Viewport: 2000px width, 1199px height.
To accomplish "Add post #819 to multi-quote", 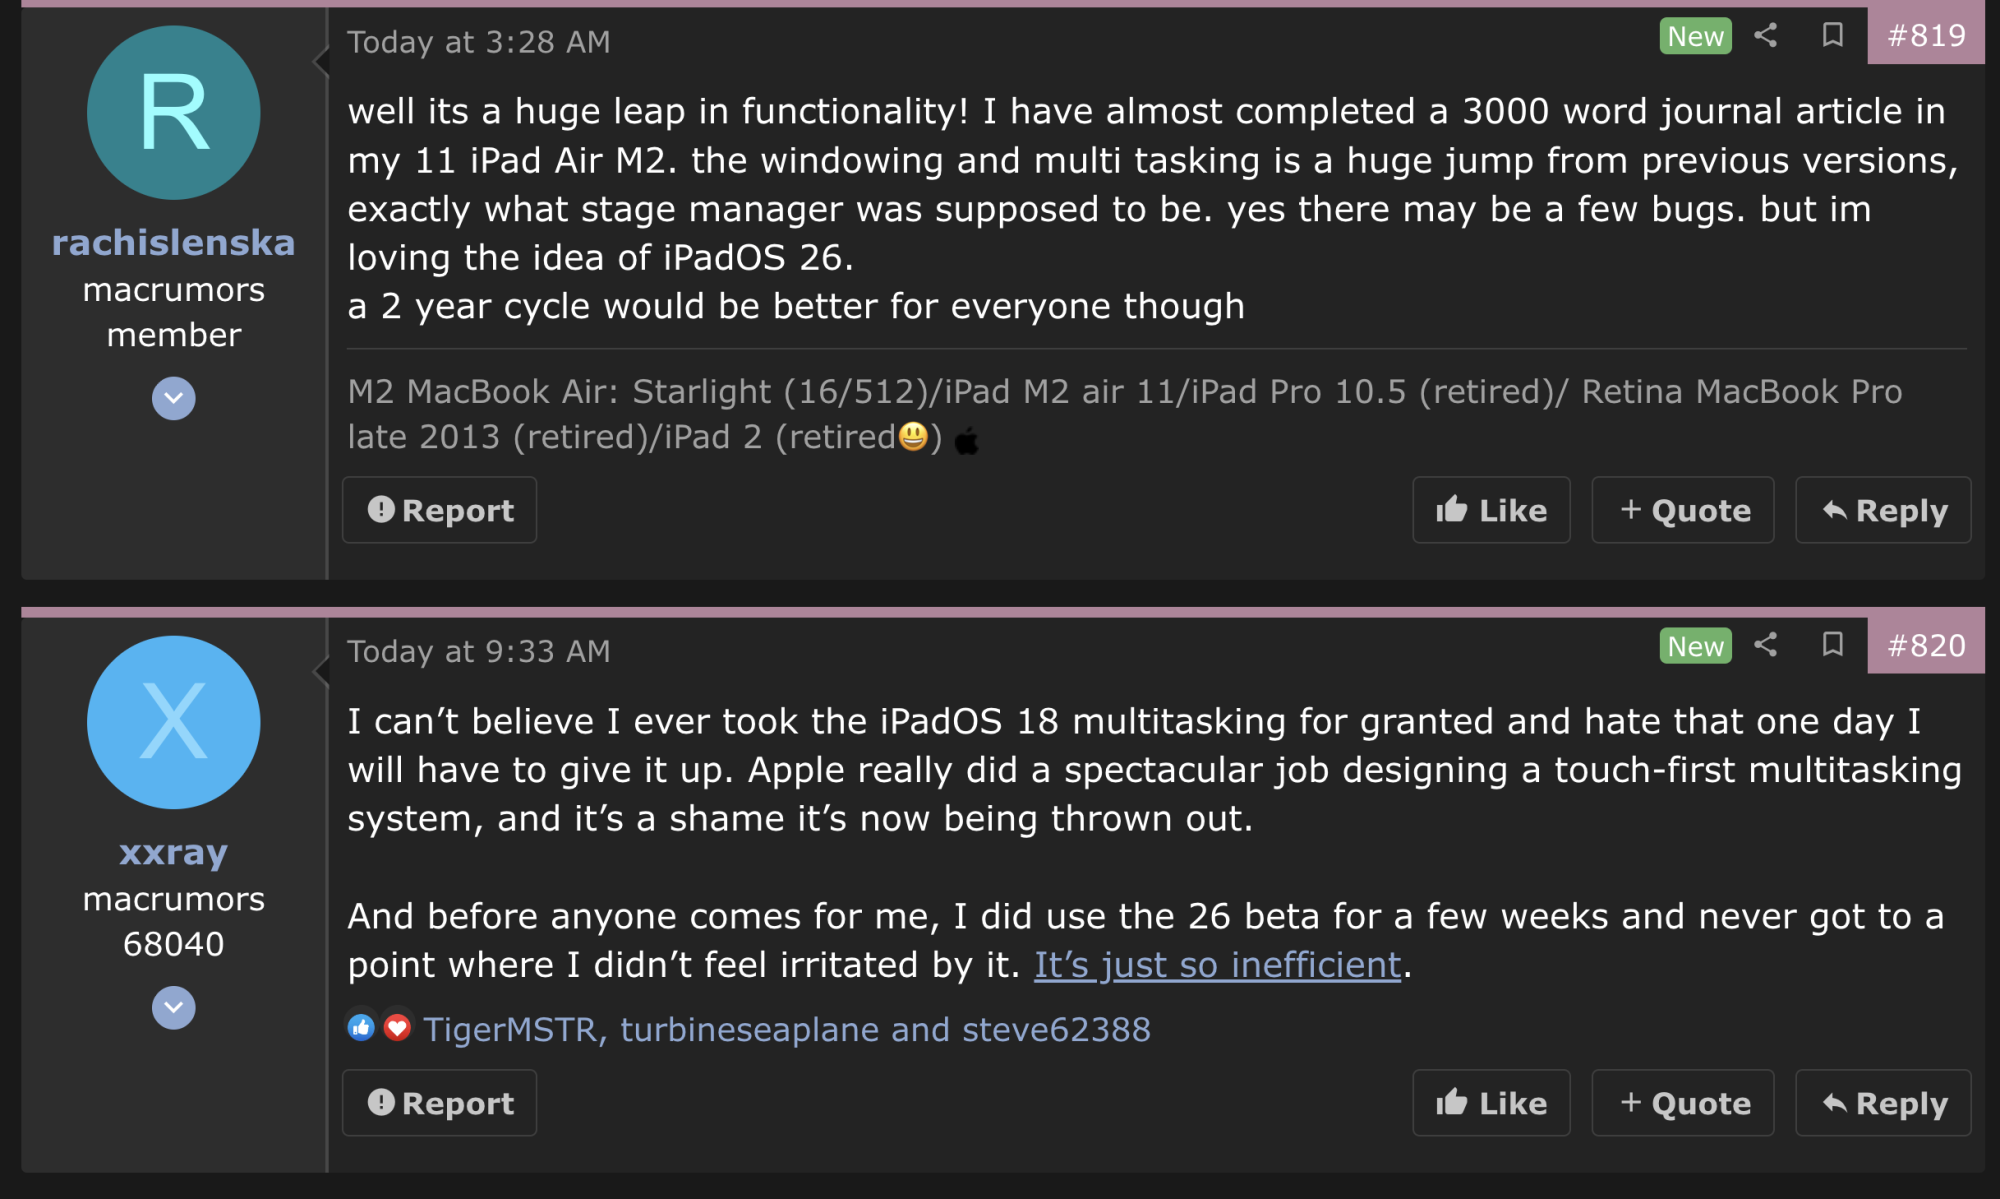I will click(x=1683, y=510).
